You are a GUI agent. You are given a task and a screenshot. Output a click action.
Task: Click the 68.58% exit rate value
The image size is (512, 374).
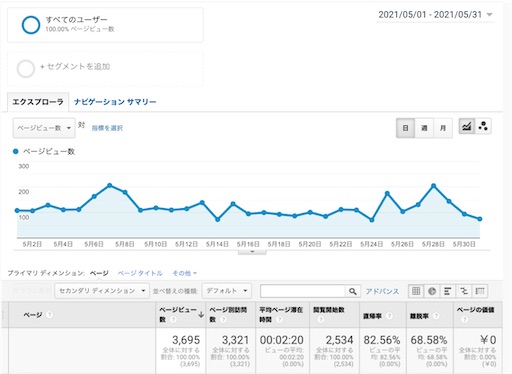click(x=429, y=340)
